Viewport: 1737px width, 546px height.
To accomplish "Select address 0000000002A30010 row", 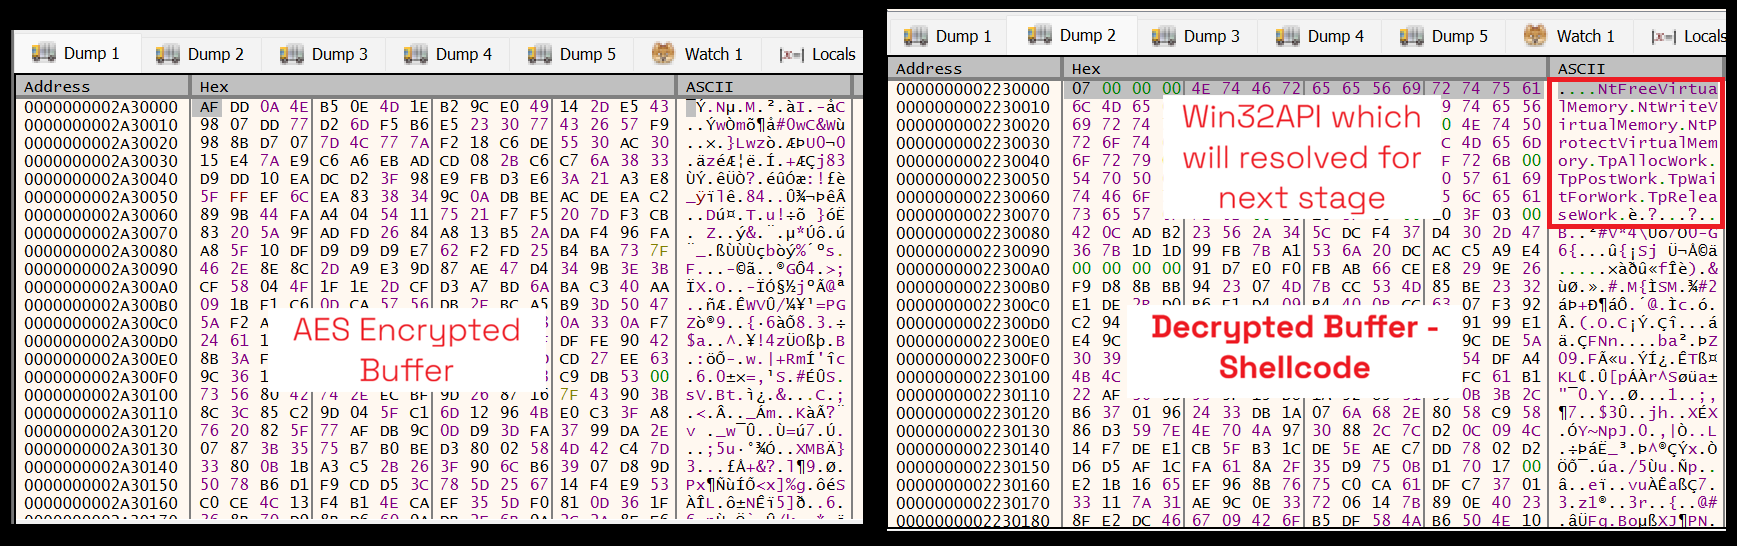I will click(101, 125).
